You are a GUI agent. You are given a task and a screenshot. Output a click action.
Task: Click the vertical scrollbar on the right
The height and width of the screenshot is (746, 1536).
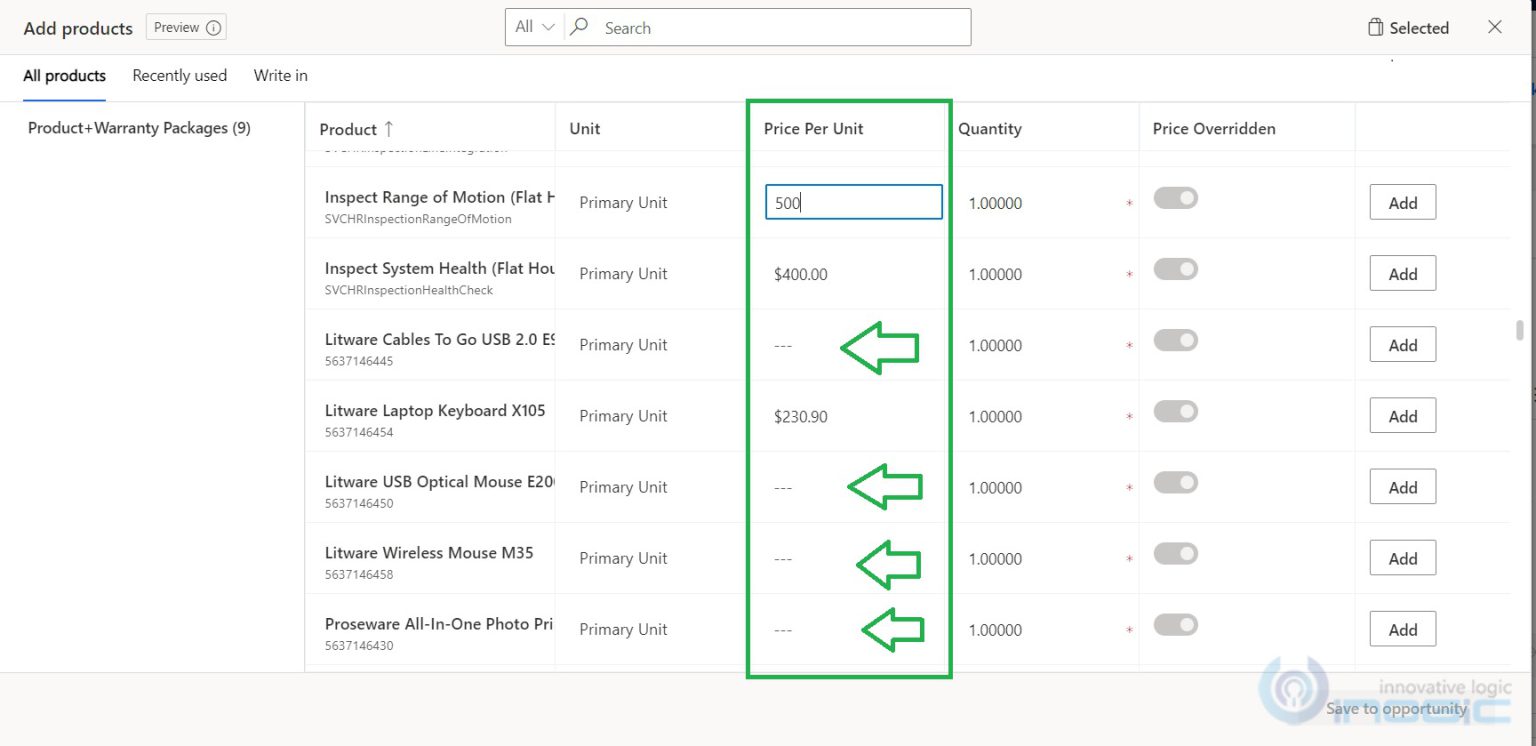click(1519, 330)
